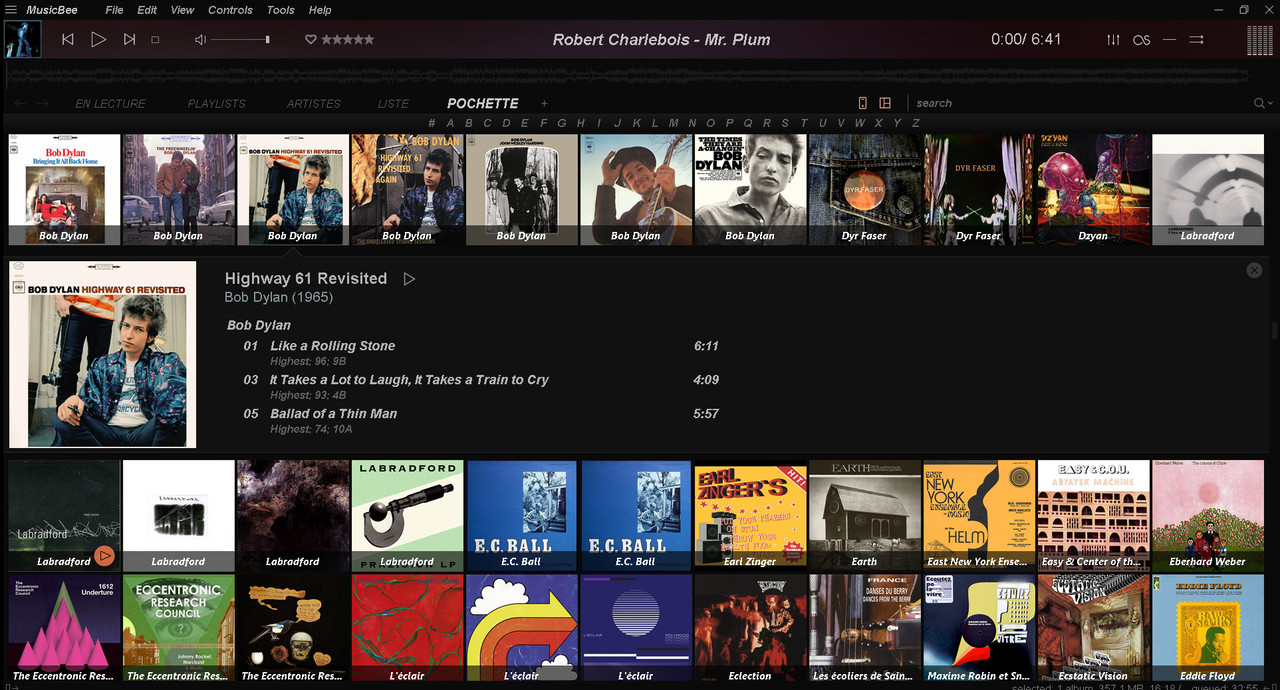
Task: Click It Takes a Lot to Laugh track
Action: (x=409, y=380)
